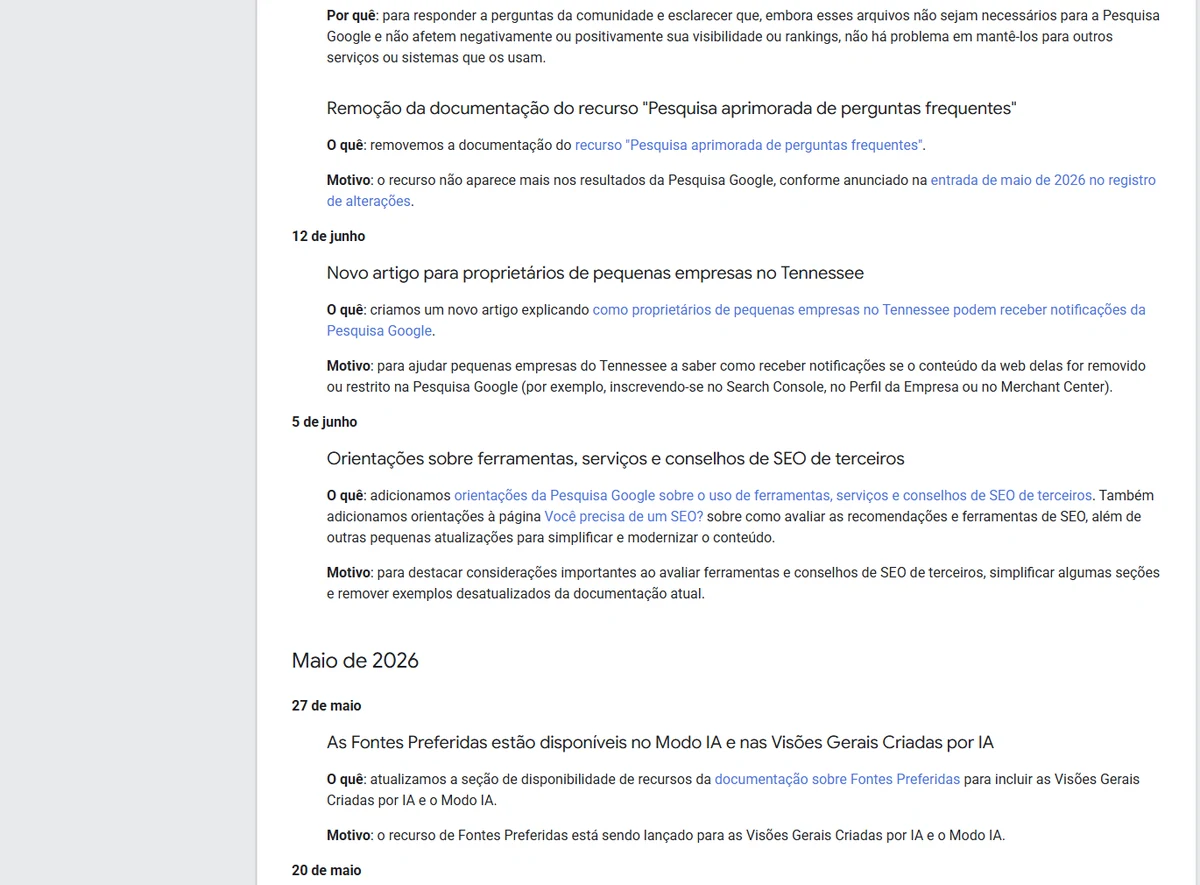Screen dimensions: 1200x885
Task: Select the "Motivo" paragraph about third-party SEO advice
Action: tap(743, 583)
